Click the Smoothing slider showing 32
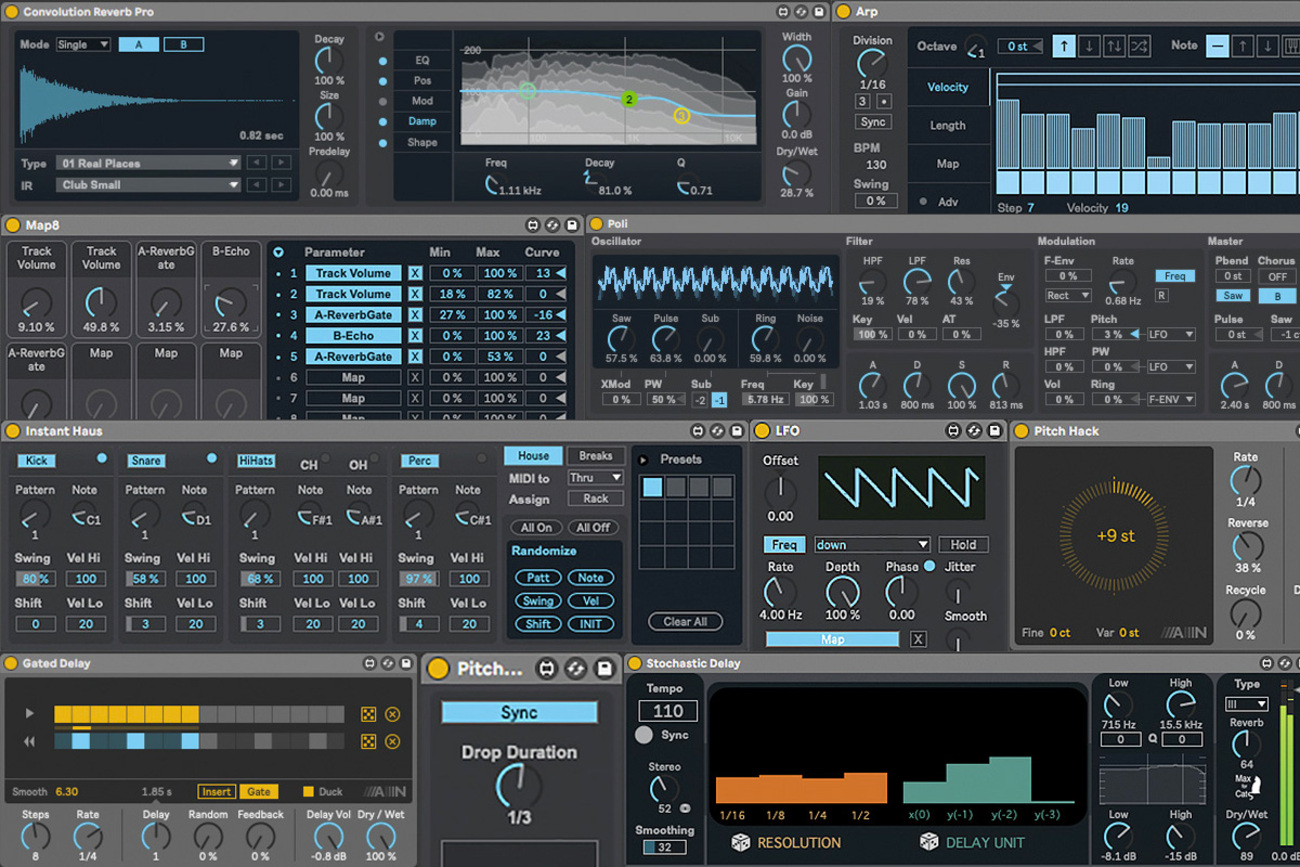The width and height of the screenshot is (1300, 867). [664, 848]
